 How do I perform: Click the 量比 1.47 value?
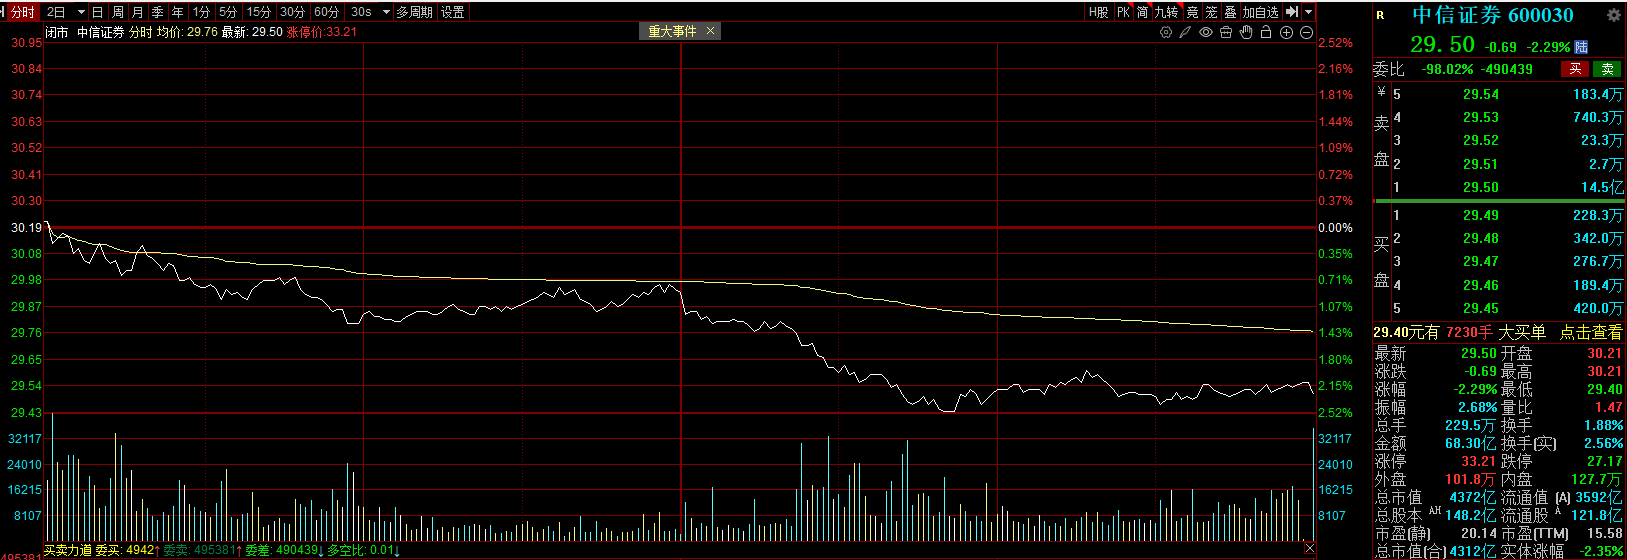tap(1609, 407)
